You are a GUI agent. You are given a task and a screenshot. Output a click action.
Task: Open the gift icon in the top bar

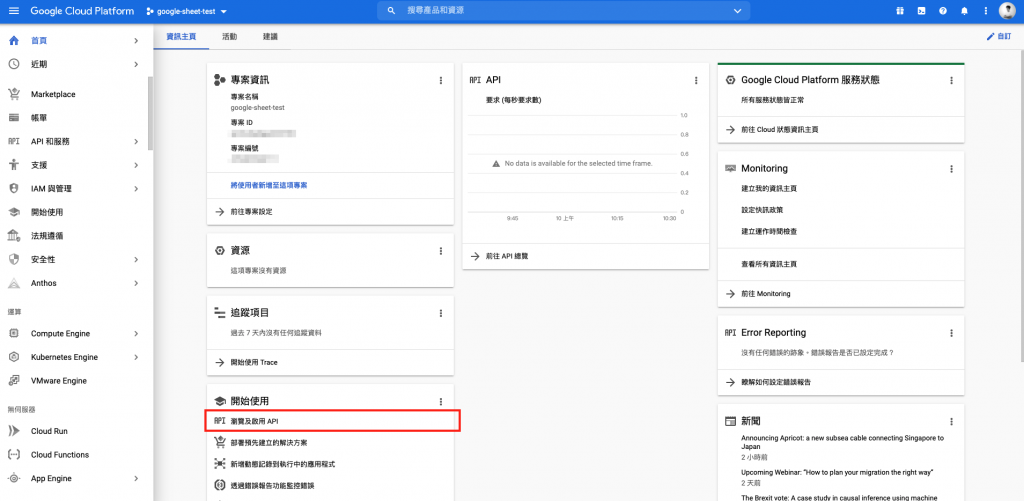[x=901, y=11]
